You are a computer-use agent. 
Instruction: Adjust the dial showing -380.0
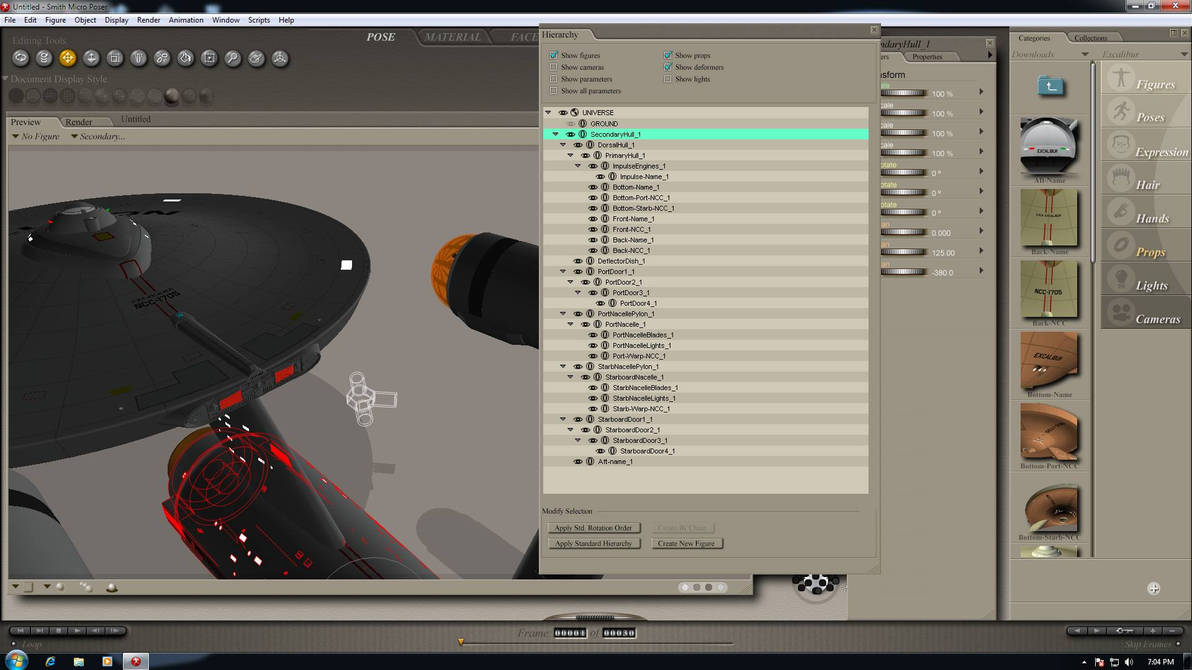(904, 271)
